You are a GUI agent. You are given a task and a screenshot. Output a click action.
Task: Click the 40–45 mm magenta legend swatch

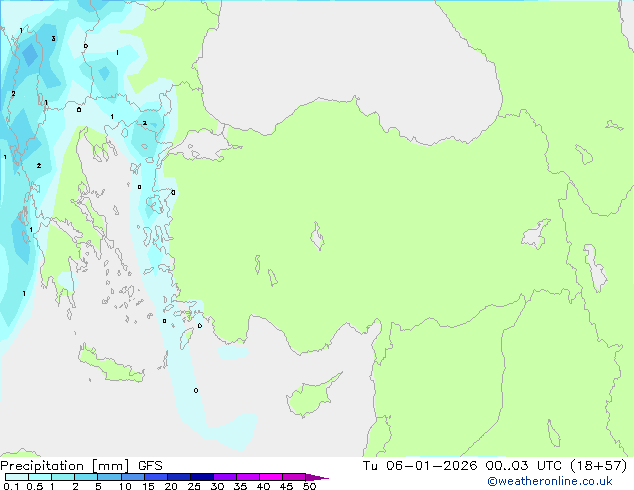271,477
